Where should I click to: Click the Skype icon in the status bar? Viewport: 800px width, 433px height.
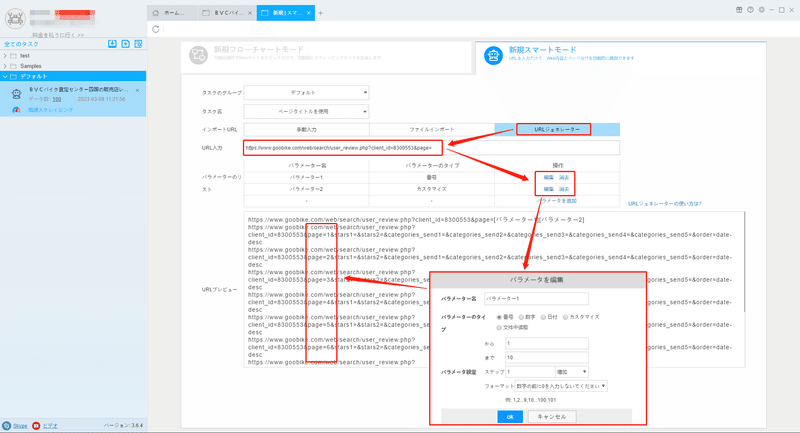(x=7, y=425)
